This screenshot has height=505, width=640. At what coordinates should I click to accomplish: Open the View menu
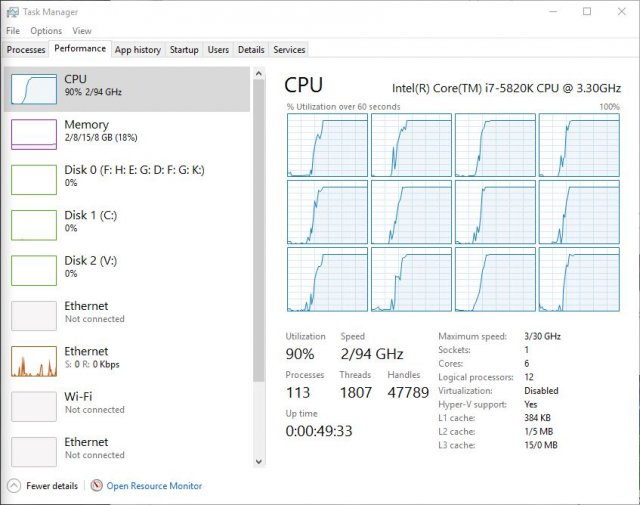[x=81, y=31]
